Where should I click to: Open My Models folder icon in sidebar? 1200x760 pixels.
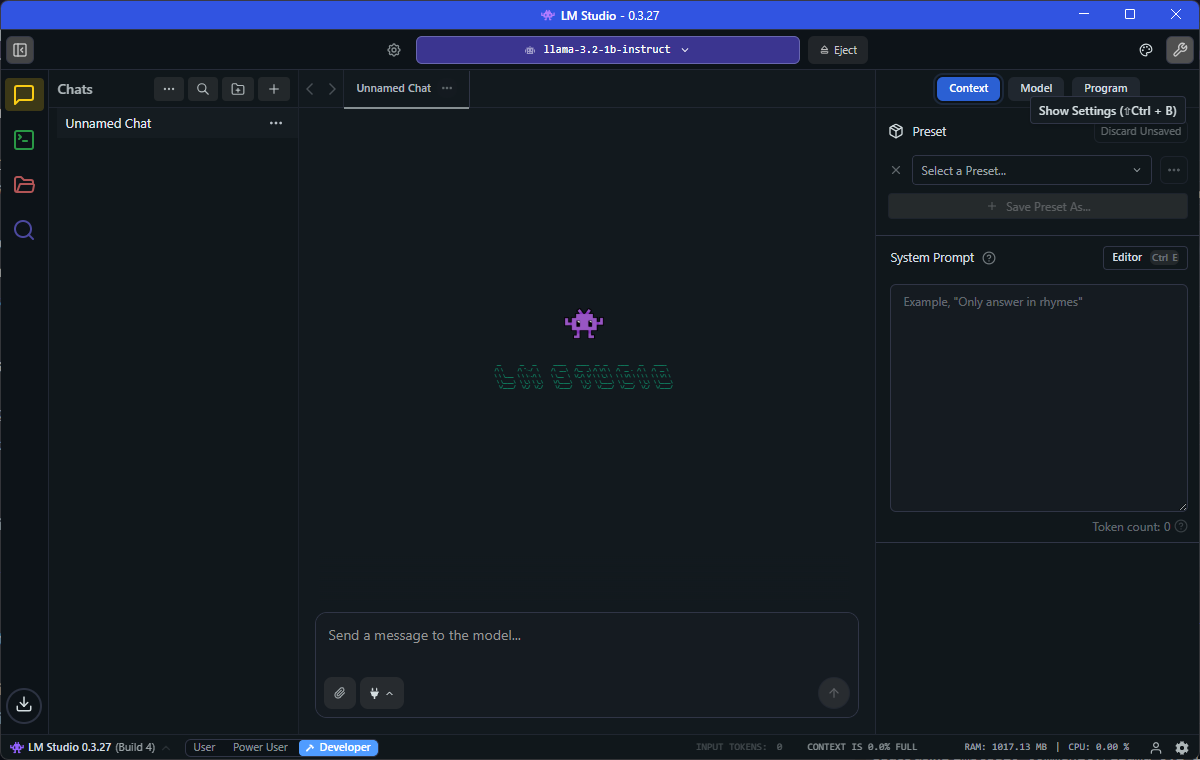(x=24, y=185)
